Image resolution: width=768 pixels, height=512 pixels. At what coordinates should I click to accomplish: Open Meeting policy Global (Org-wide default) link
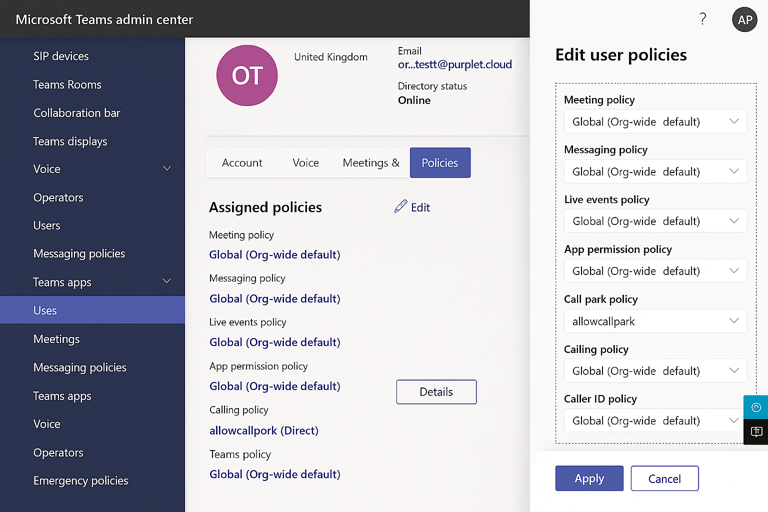pyautogui.click(x=274, y=255)
